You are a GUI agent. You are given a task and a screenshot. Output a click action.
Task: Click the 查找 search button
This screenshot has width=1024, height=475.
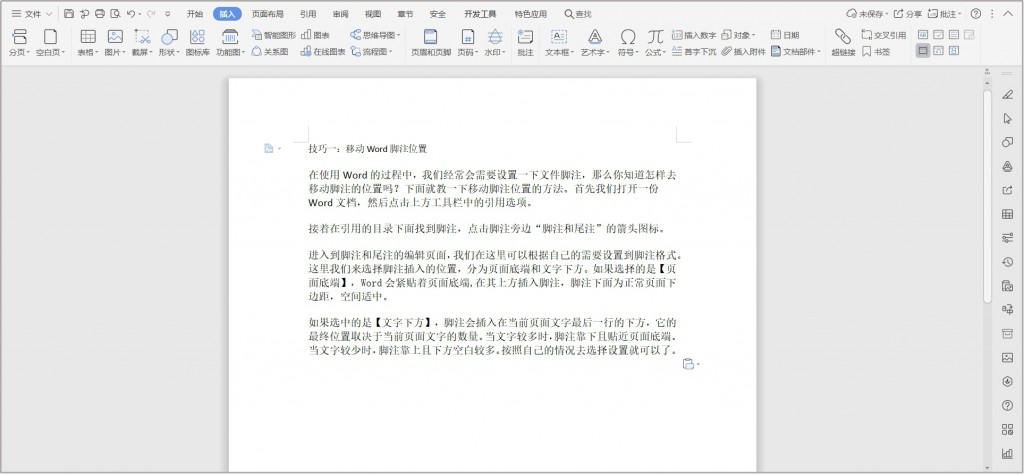click(x=578, y=14)
